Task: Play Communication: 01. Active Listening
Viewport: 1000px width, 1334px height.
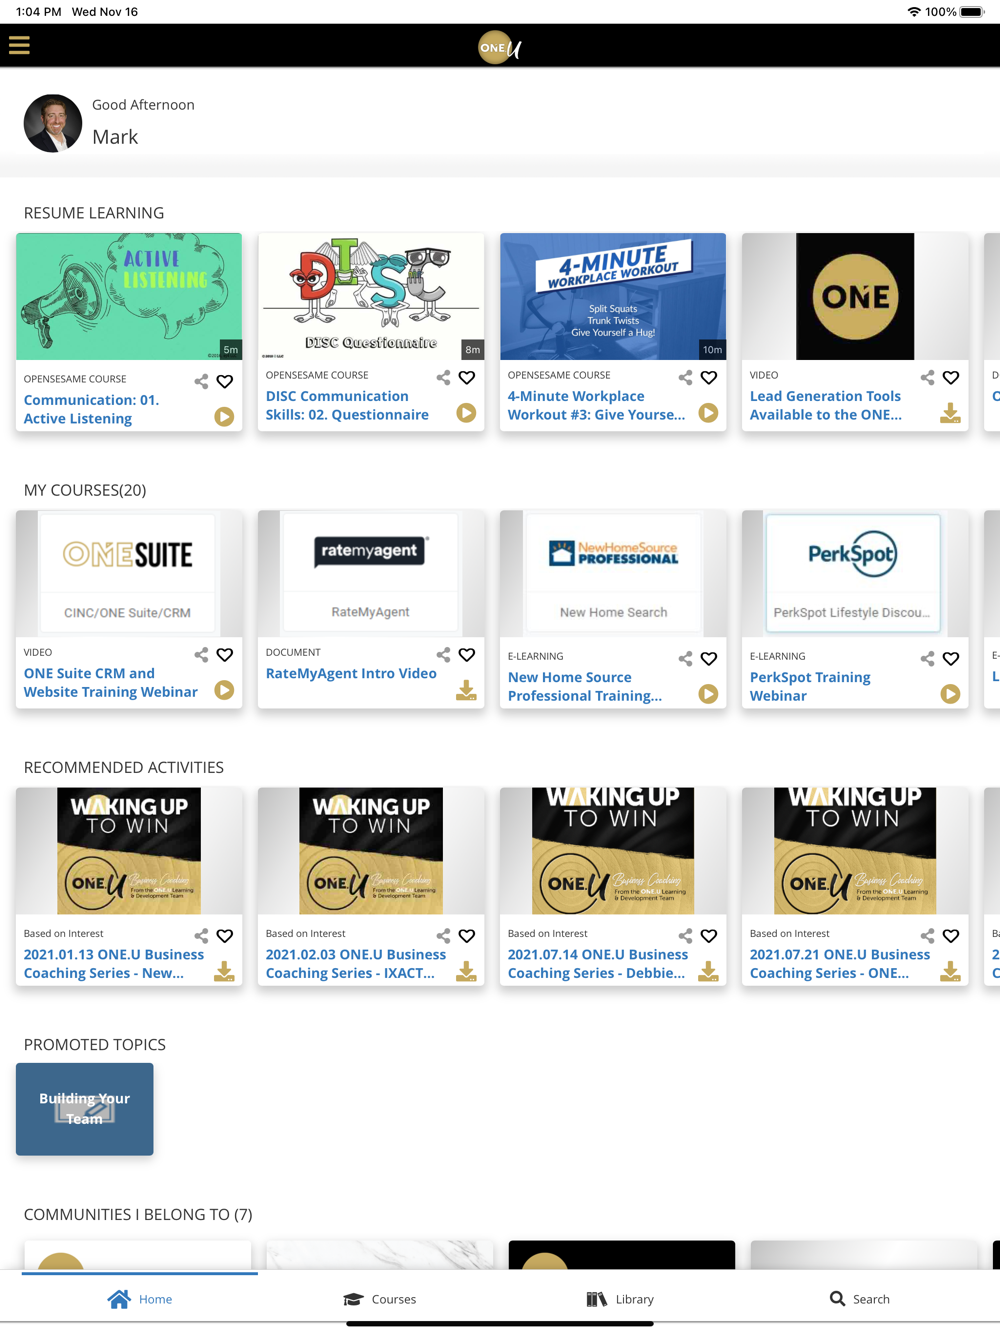Action: click(224, 417)
